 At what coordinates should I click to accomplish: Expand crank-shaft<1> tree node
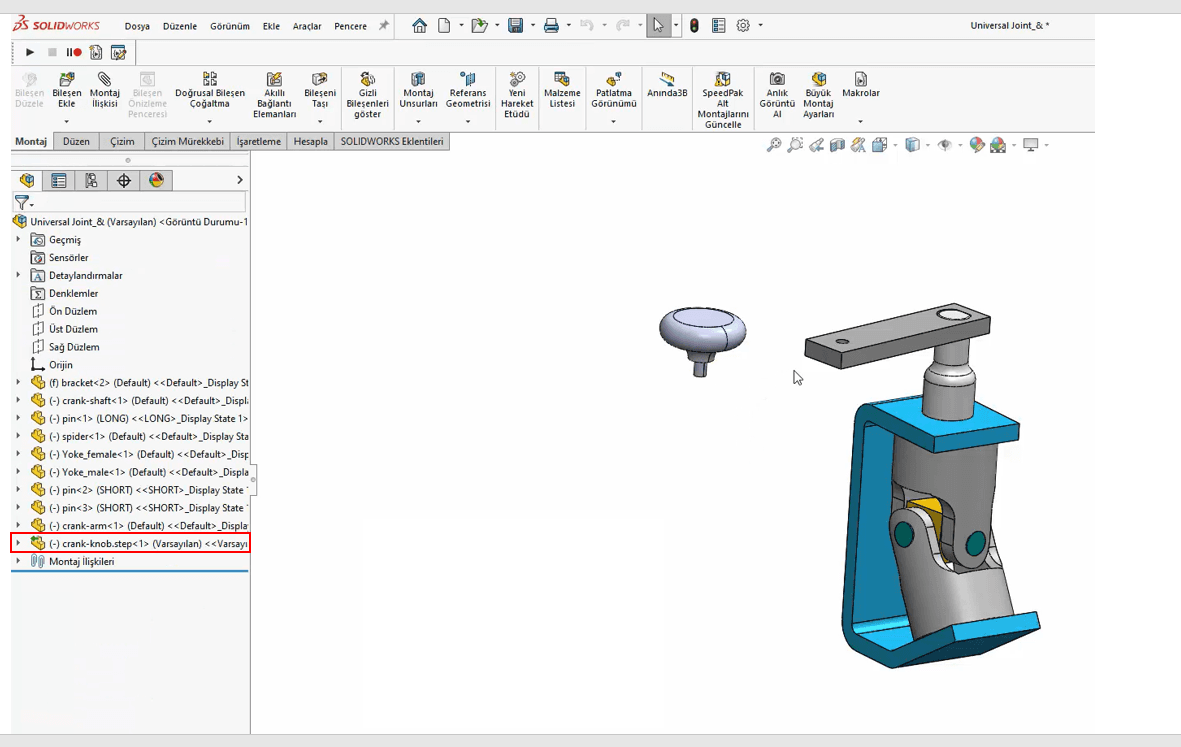[x=18, y=401]
